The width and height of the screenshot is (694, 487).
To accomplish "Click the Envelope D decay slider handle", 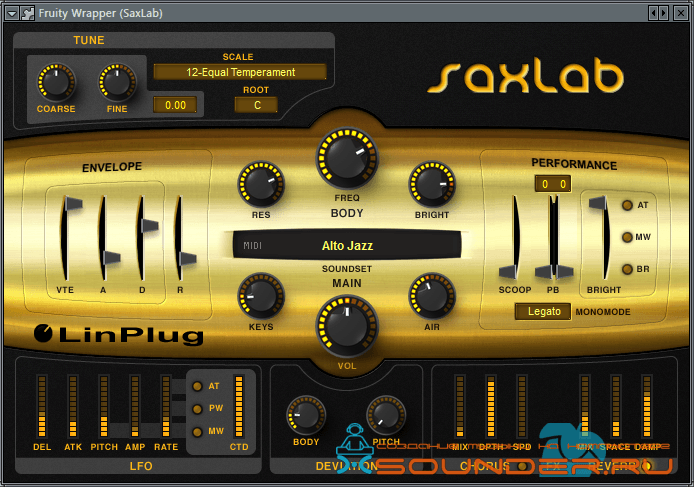I will click(150, 225).
